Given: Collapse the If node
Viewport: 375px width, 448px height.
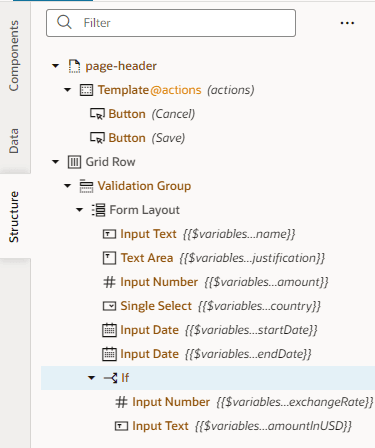Looking at the screenshot, I should click(x=92, y=378).
